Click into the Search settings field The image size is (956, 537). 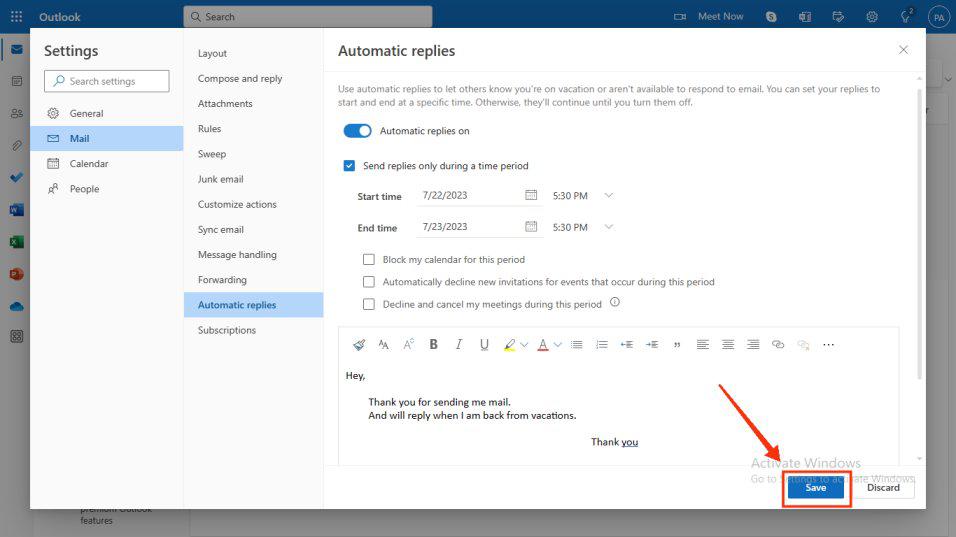(x=107, y=81)
